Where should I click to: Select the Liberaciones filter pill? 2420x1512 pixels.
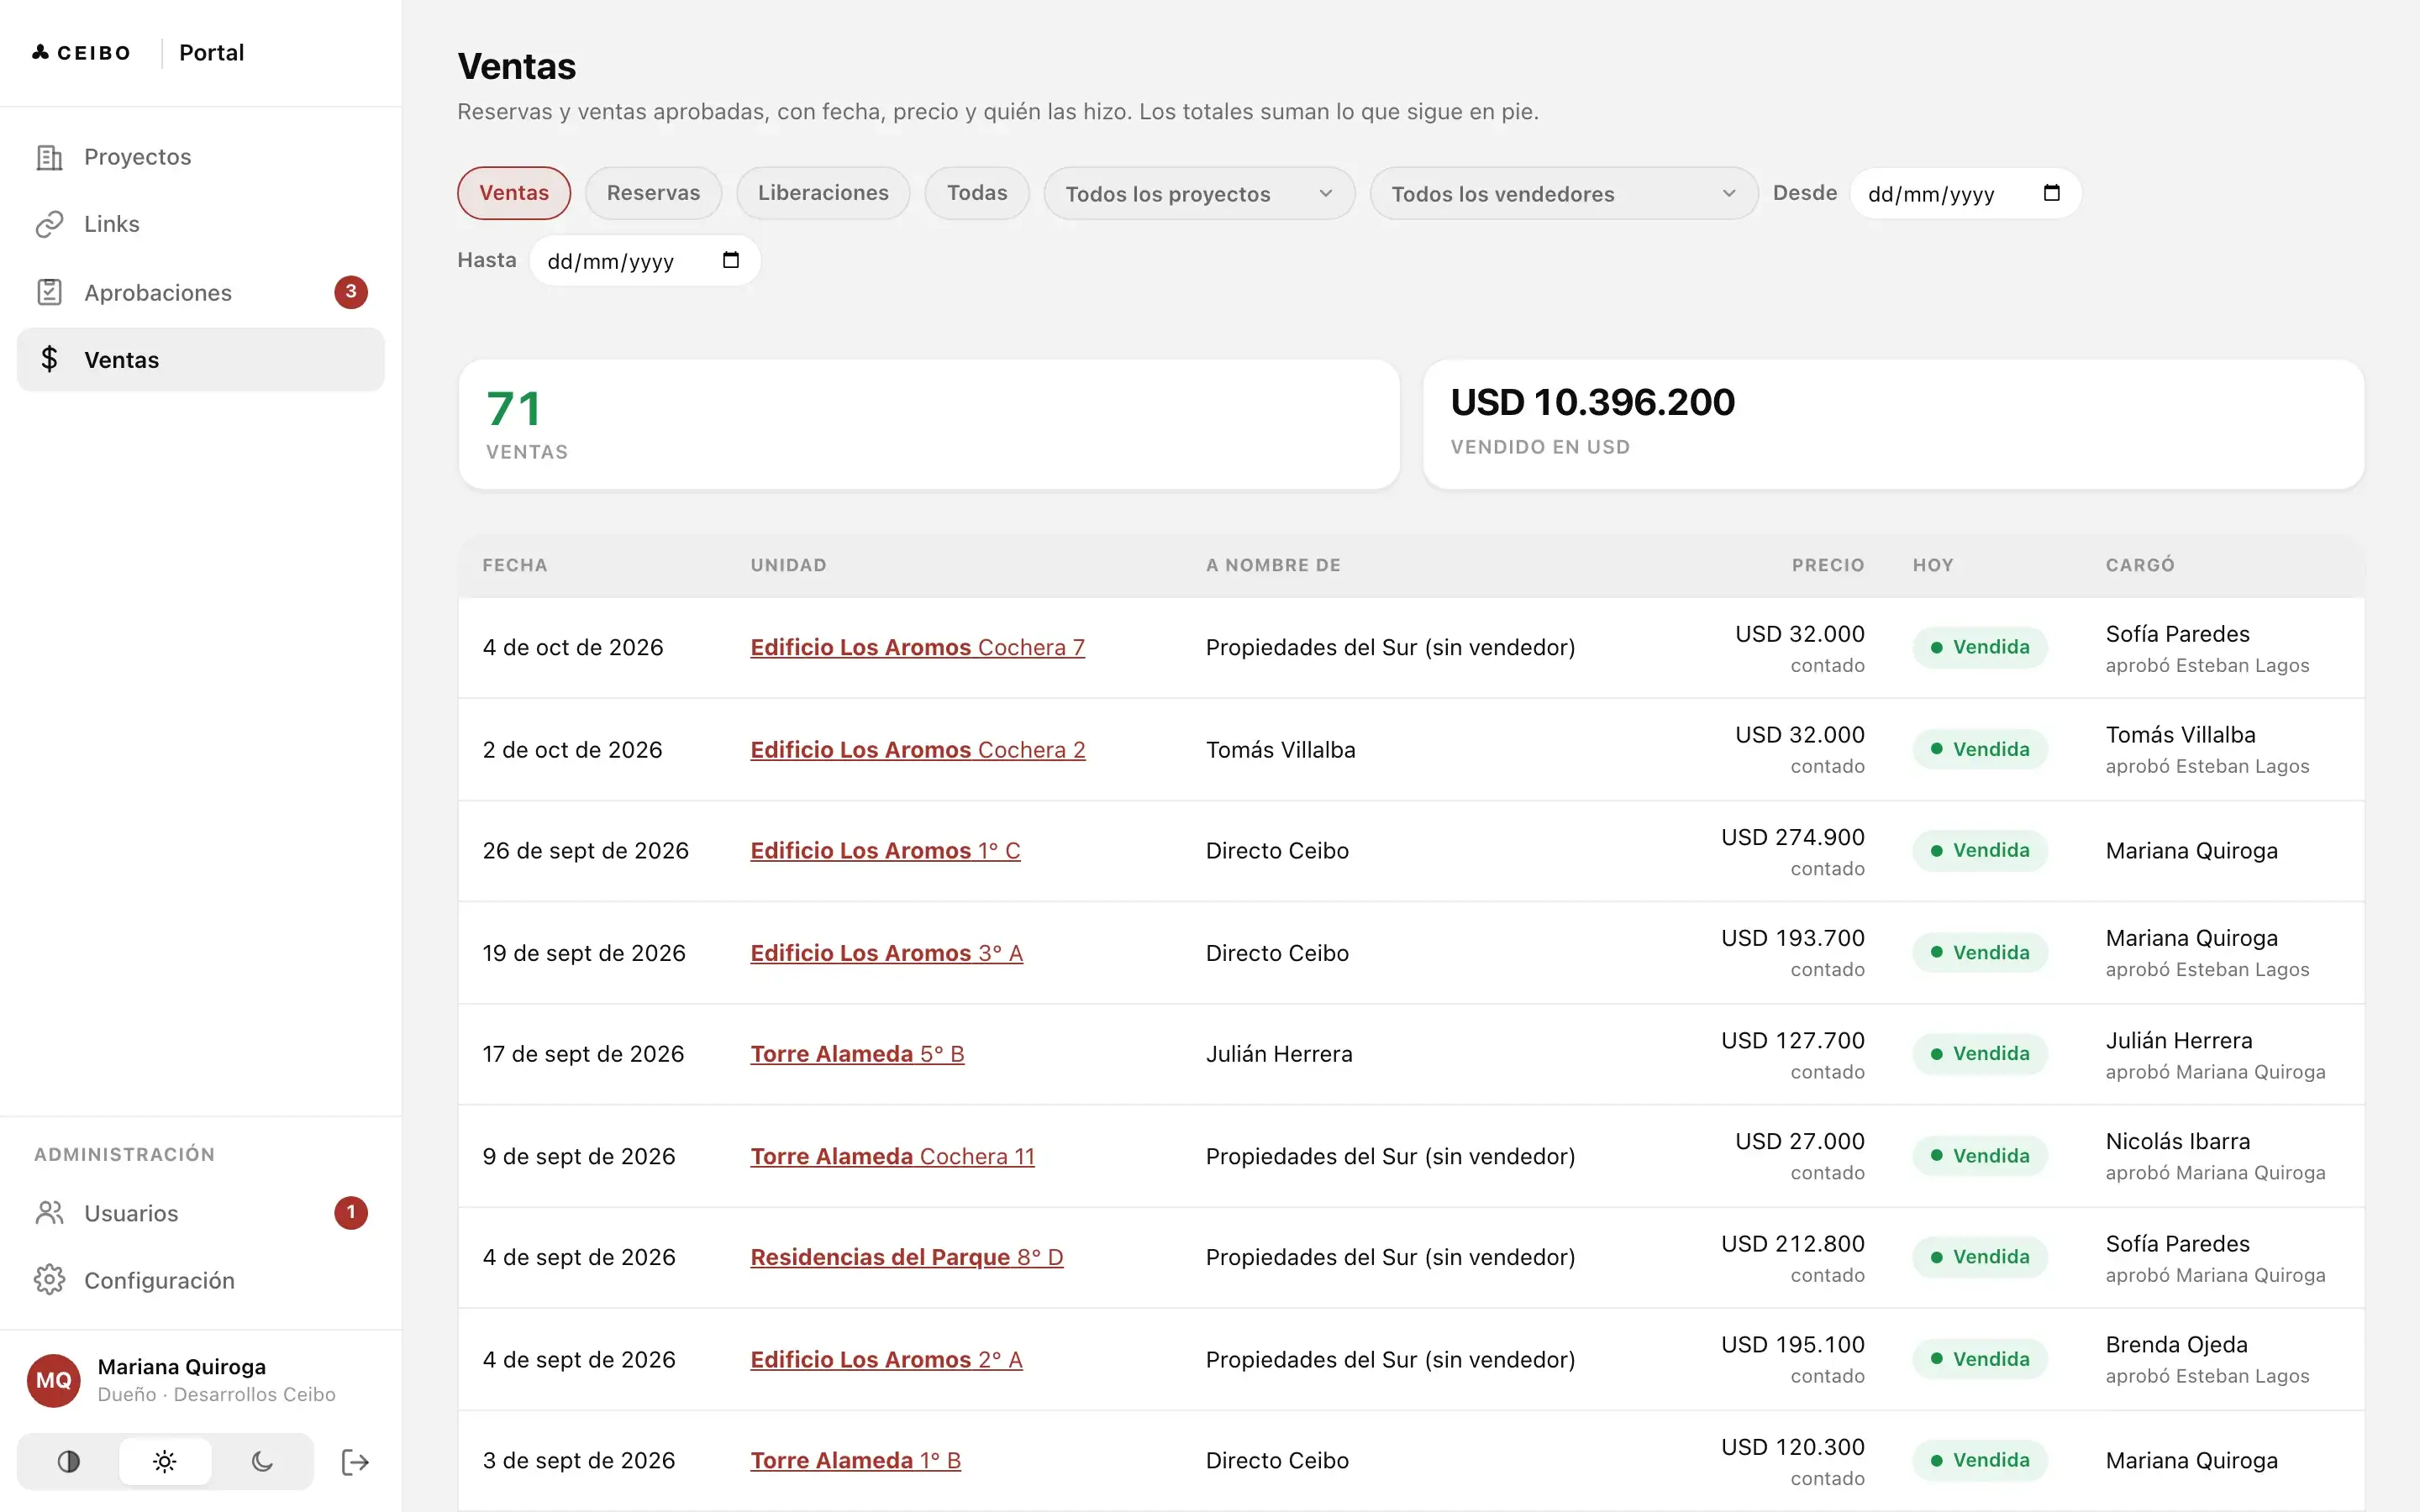point(823,193)
